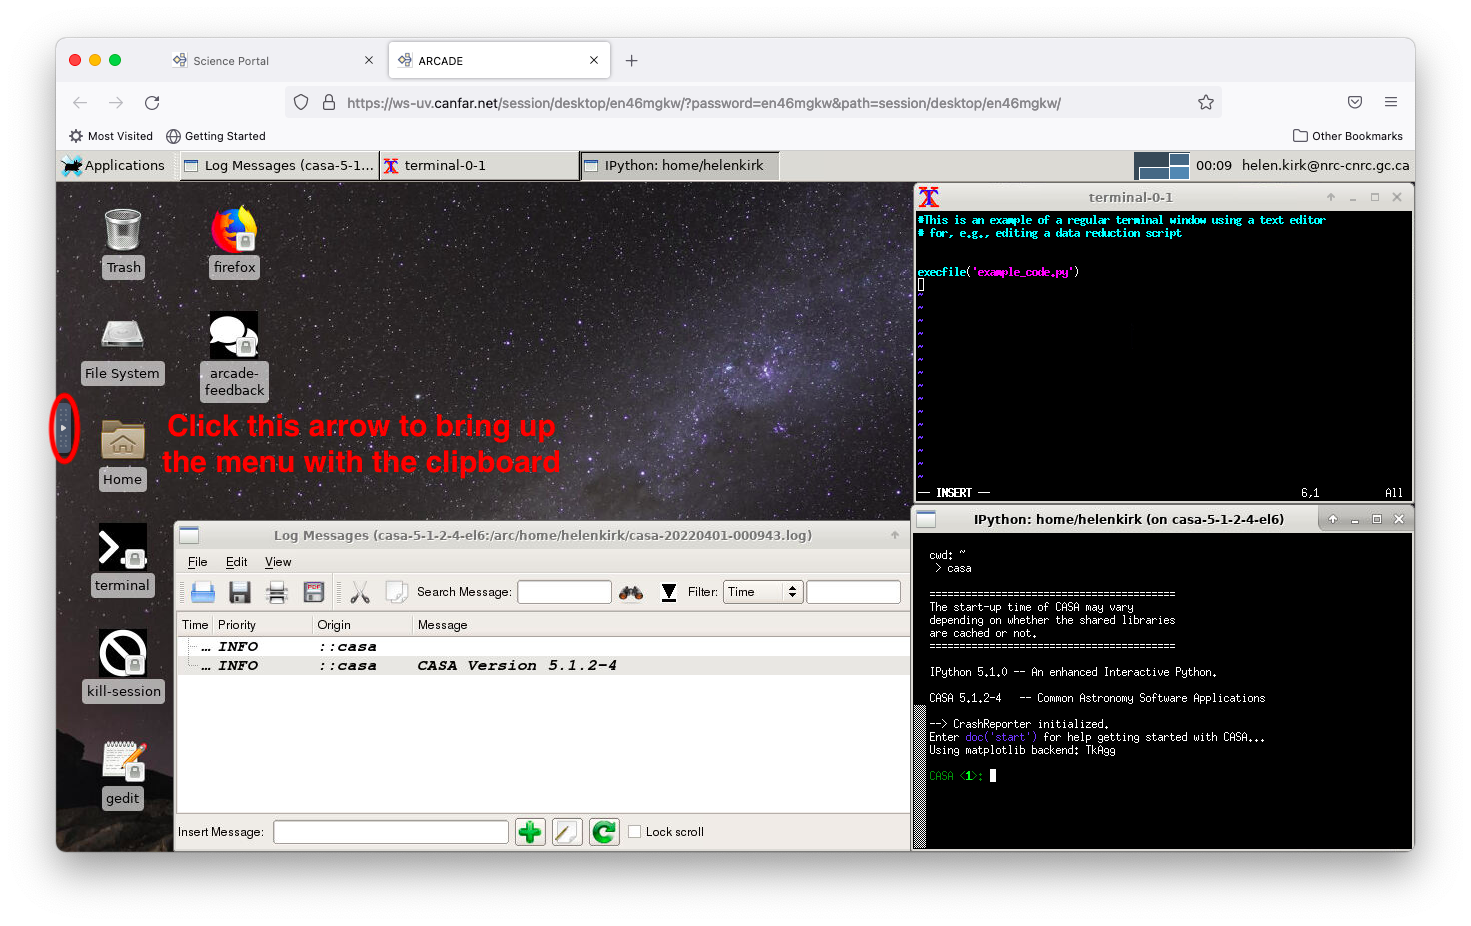Open Other Bookmarks folder
This screenshot has height=926, width=1471.
[x=1347, y=136]
